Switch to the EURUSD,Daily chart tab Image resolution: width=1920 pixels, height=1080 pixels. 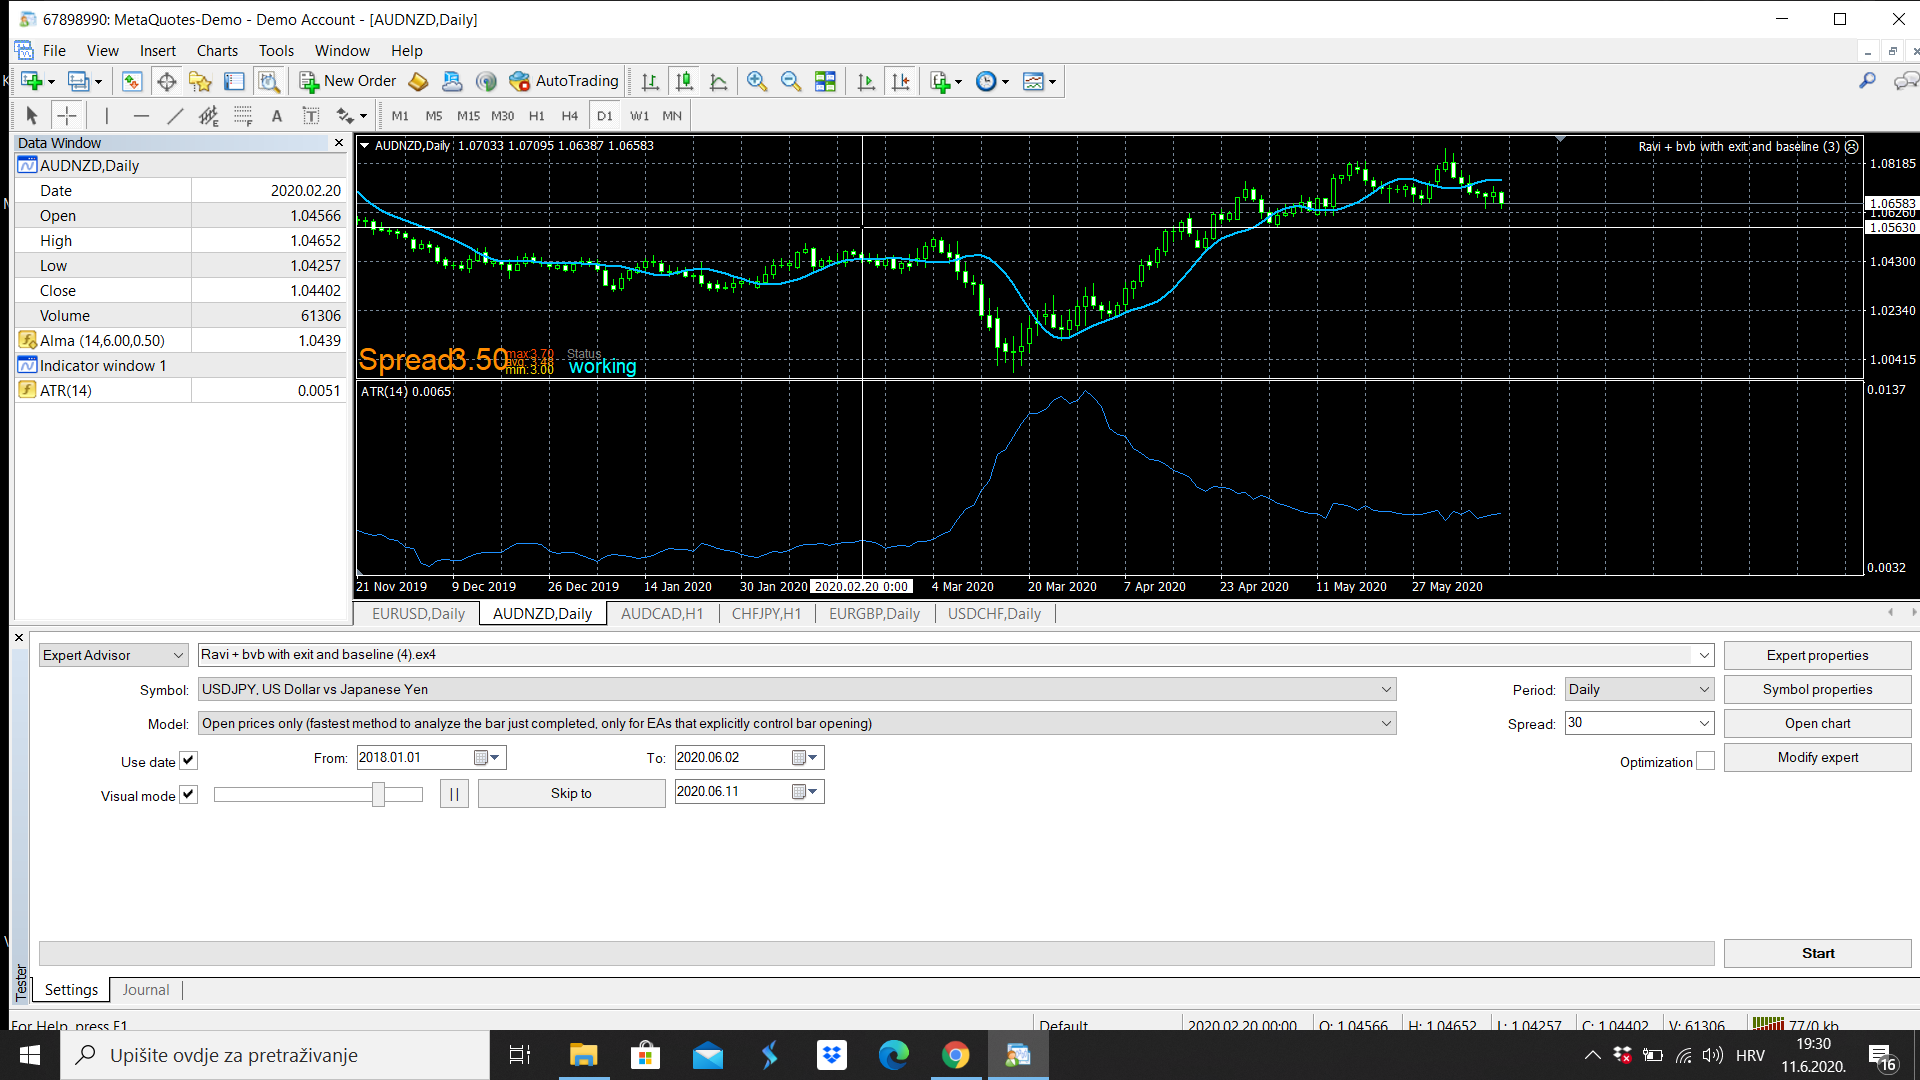[418, 614]
